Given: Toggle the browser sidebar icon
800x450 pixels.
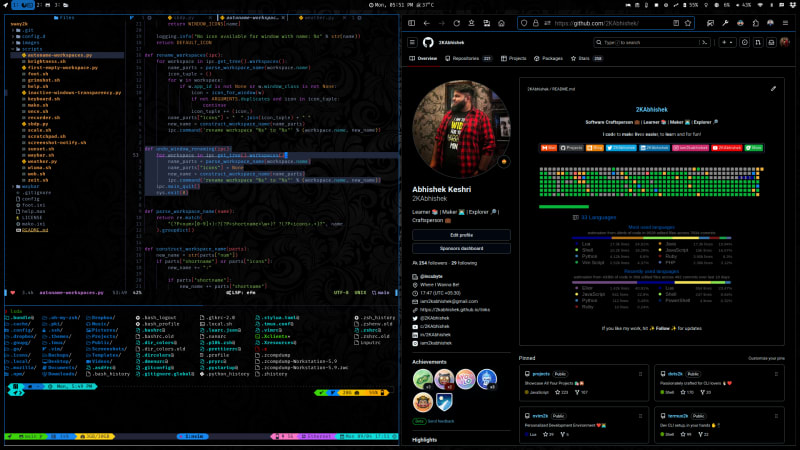Looking at the screenshot, I should coord(412,23).
